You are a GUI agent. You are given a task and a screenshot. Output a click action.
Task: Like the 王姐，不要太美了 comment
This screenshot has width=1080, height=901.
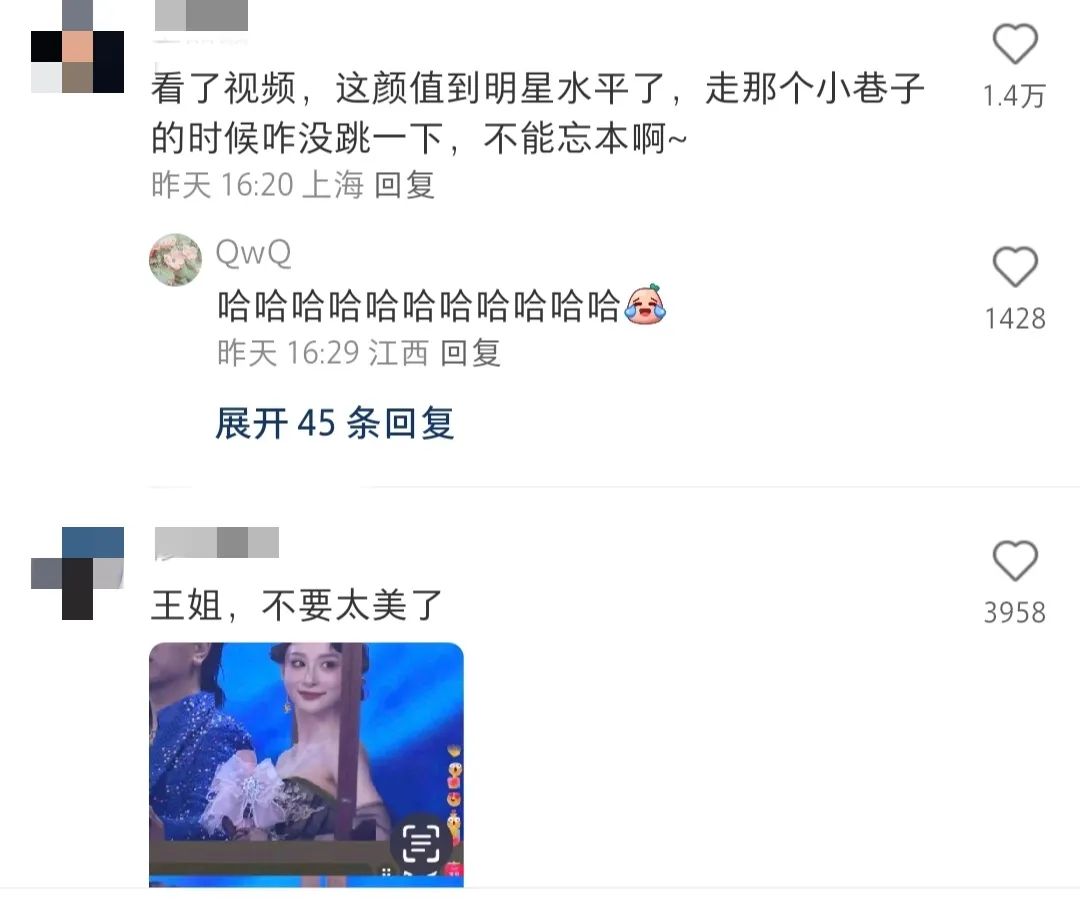tap(1015, 561)
